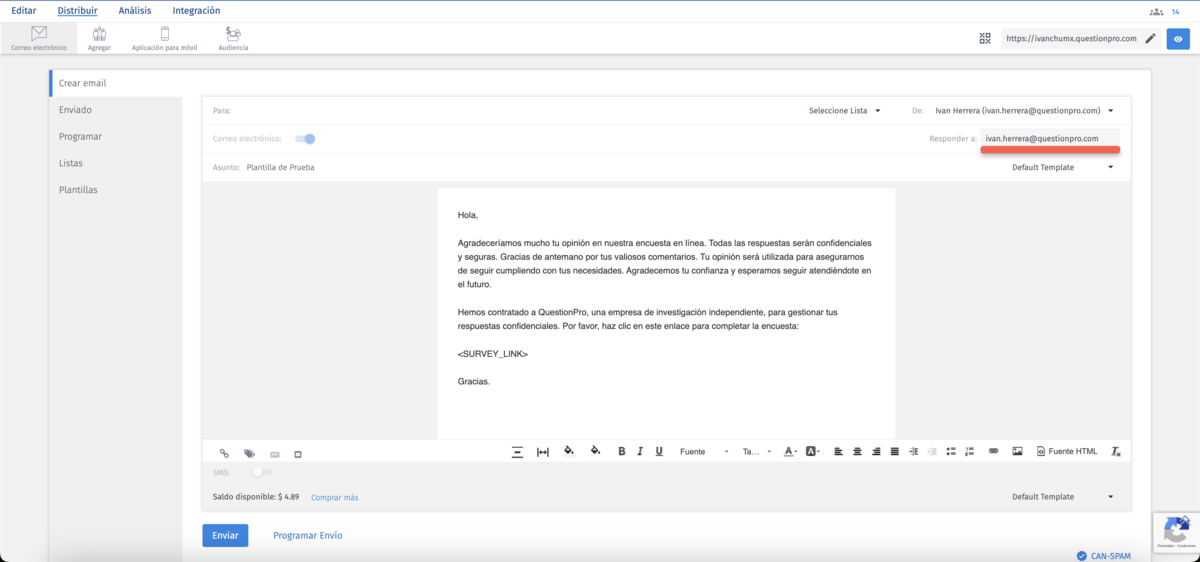The image size is (1200, 562).
Task: Clear text formatting
Action: (1116, 452)
